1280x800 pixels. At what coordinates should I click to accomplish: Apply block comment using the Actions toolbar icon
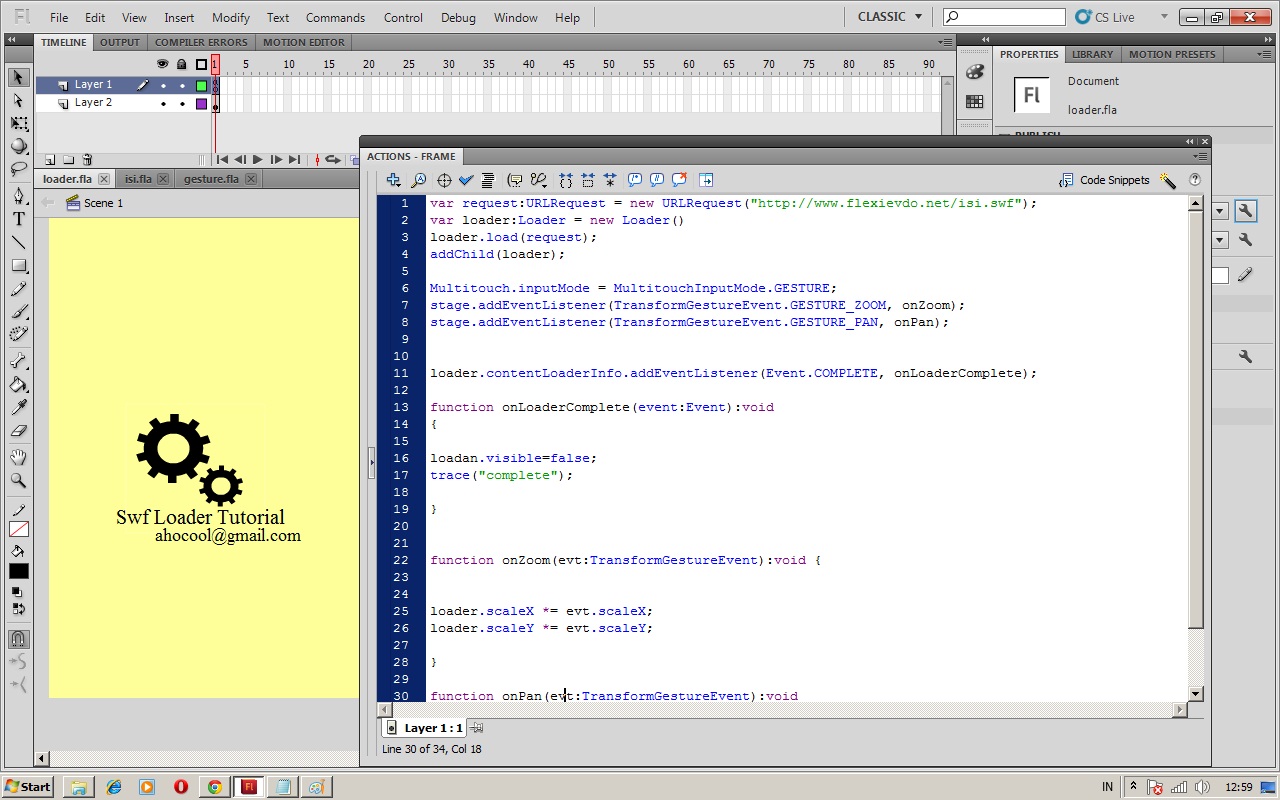point(634,179)
